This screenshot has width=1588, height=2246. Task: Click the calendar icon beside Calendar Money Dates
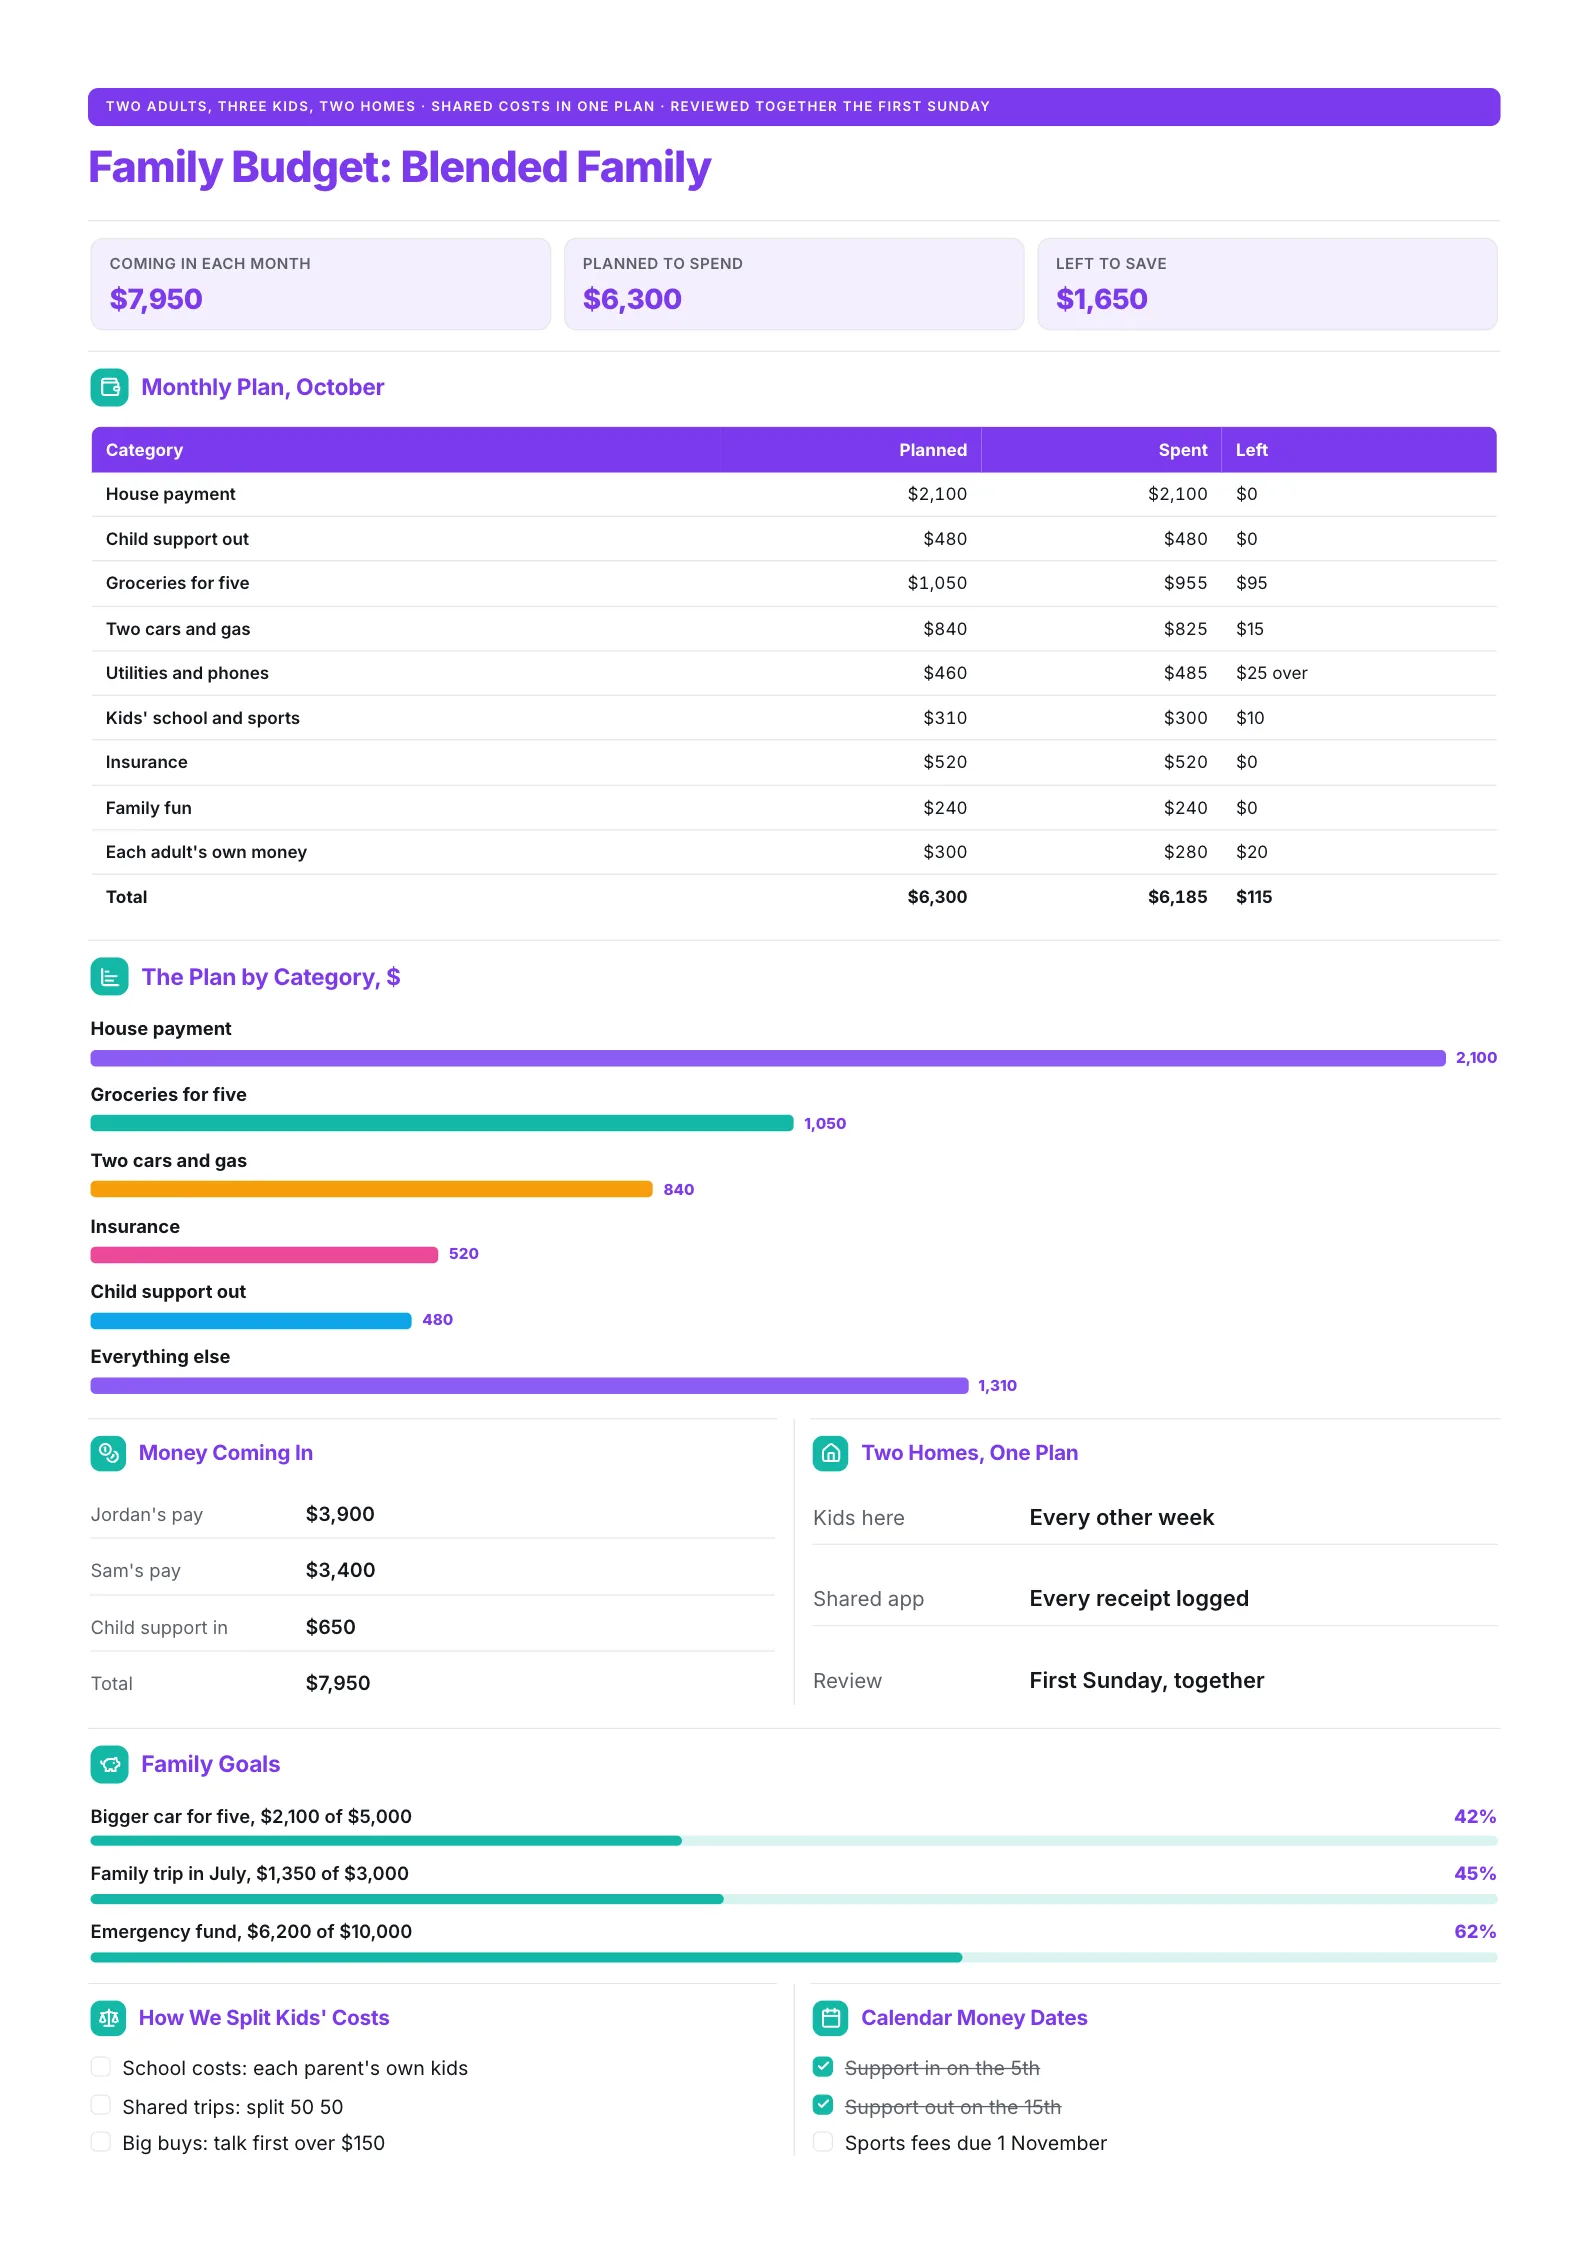(830, 2018)
